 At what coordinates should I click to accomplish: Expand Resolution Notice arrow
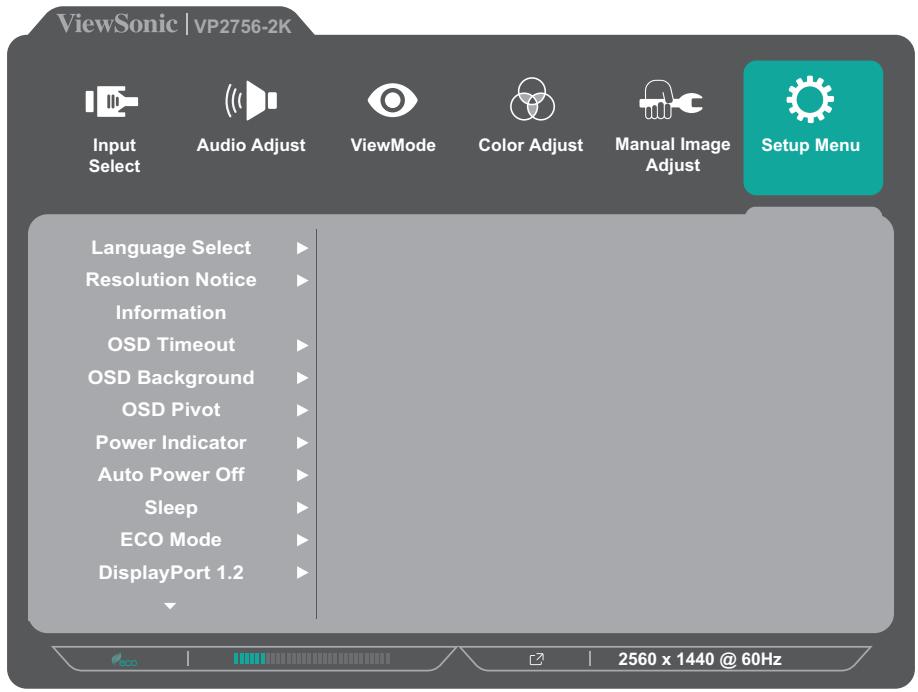[x=302, y=280]
